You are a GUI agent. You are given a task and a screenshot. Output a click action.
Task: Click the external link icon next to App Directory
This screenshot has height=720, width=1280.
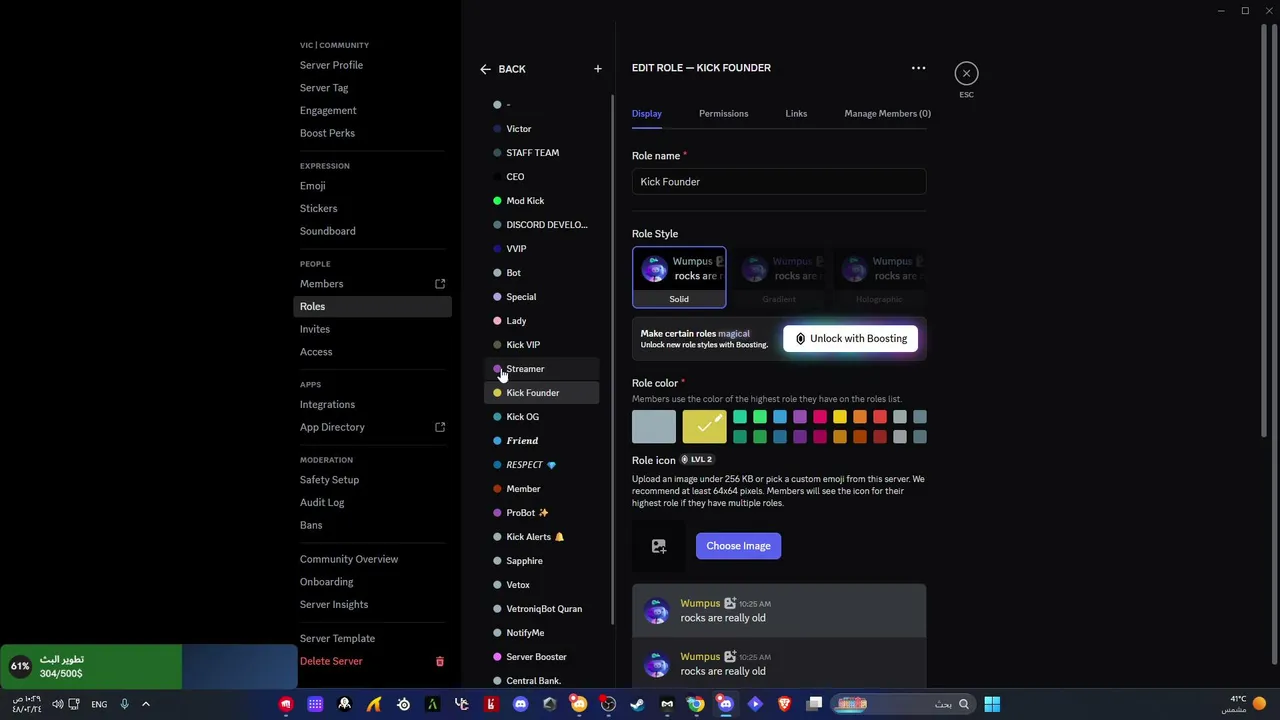point(440,427)
